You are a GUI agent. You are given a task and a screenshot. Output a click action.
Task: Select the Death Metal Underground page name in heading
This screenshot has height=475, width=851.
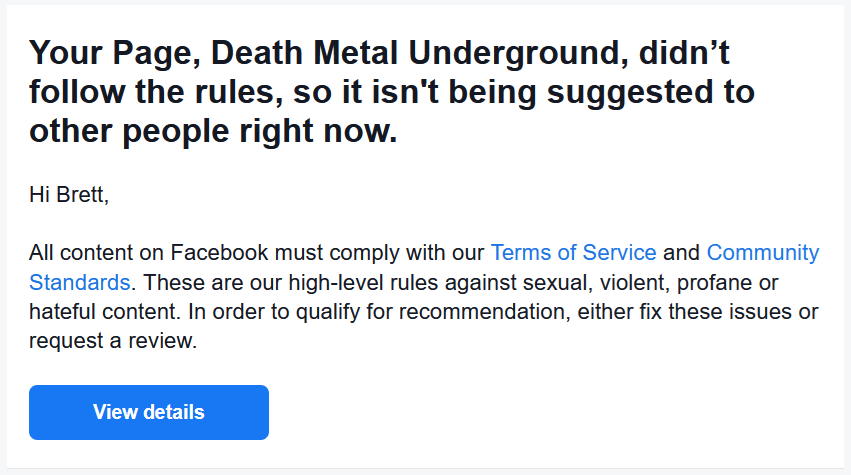coord(419,53)
